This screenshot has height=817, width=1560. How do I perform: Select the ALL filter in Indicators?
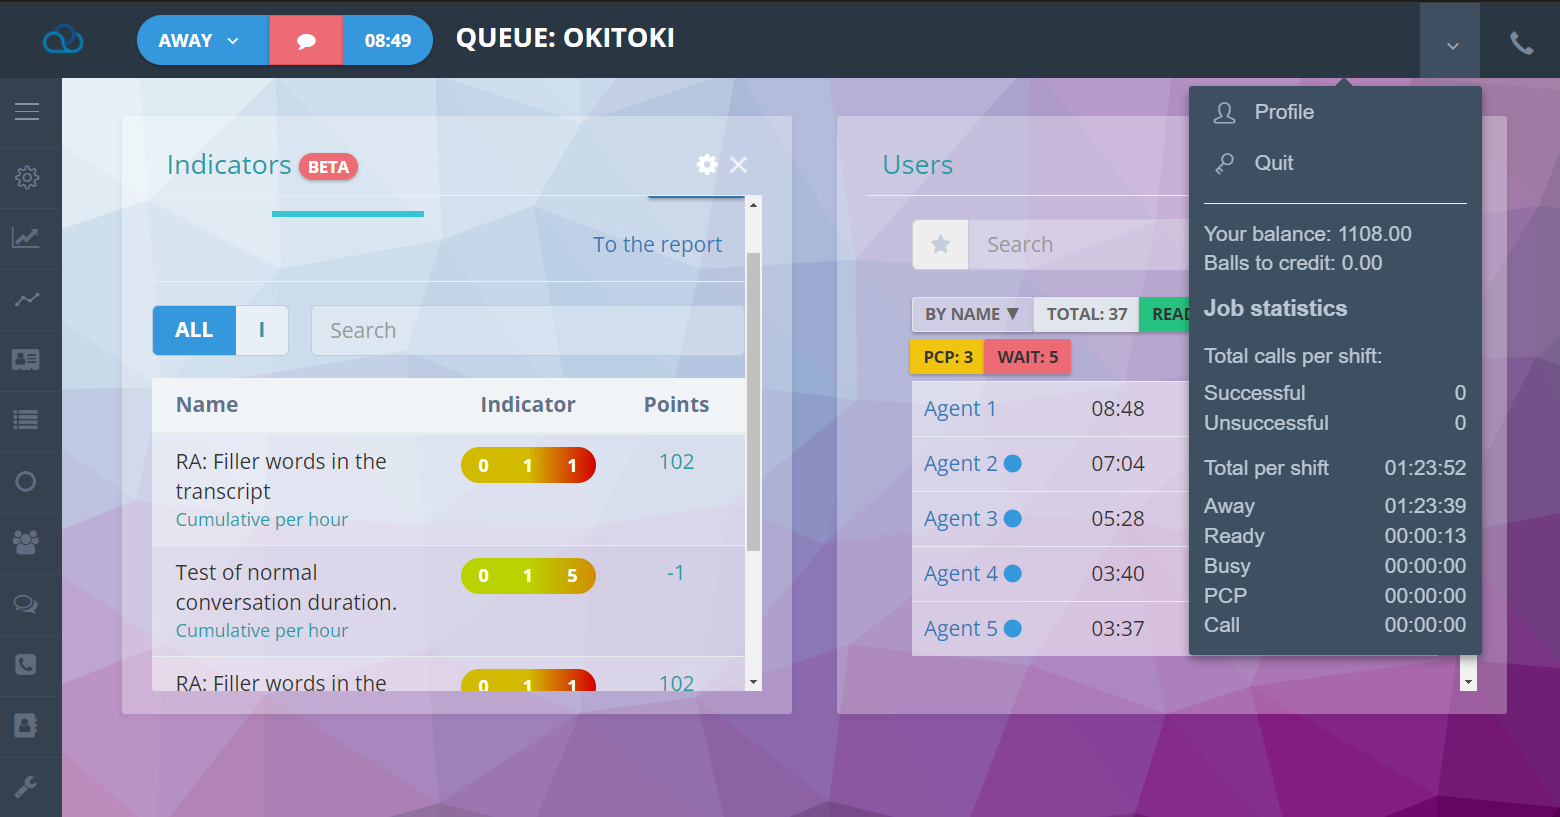194,331
